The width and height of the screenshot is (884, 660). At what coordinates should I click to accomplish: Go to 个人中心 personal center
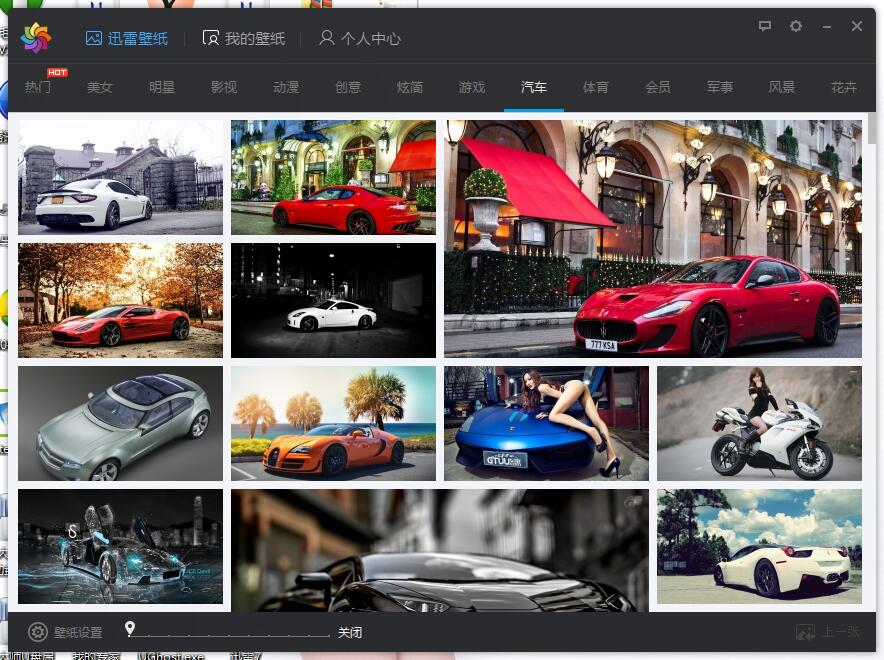point(359,38)
